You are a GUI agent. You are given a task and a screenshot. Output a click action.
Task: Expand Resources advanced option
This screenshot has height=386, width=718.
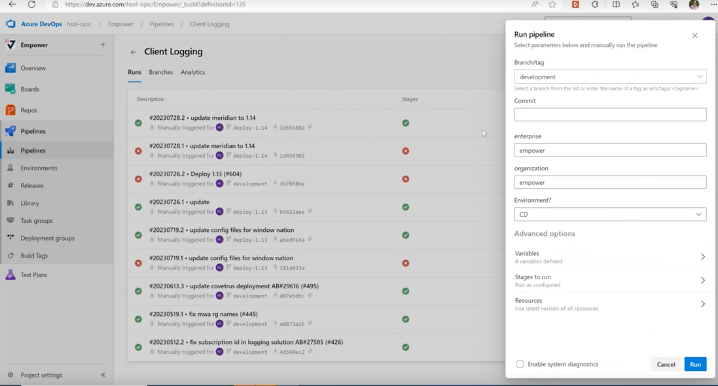pyautogui.click(x=610, y=304)
